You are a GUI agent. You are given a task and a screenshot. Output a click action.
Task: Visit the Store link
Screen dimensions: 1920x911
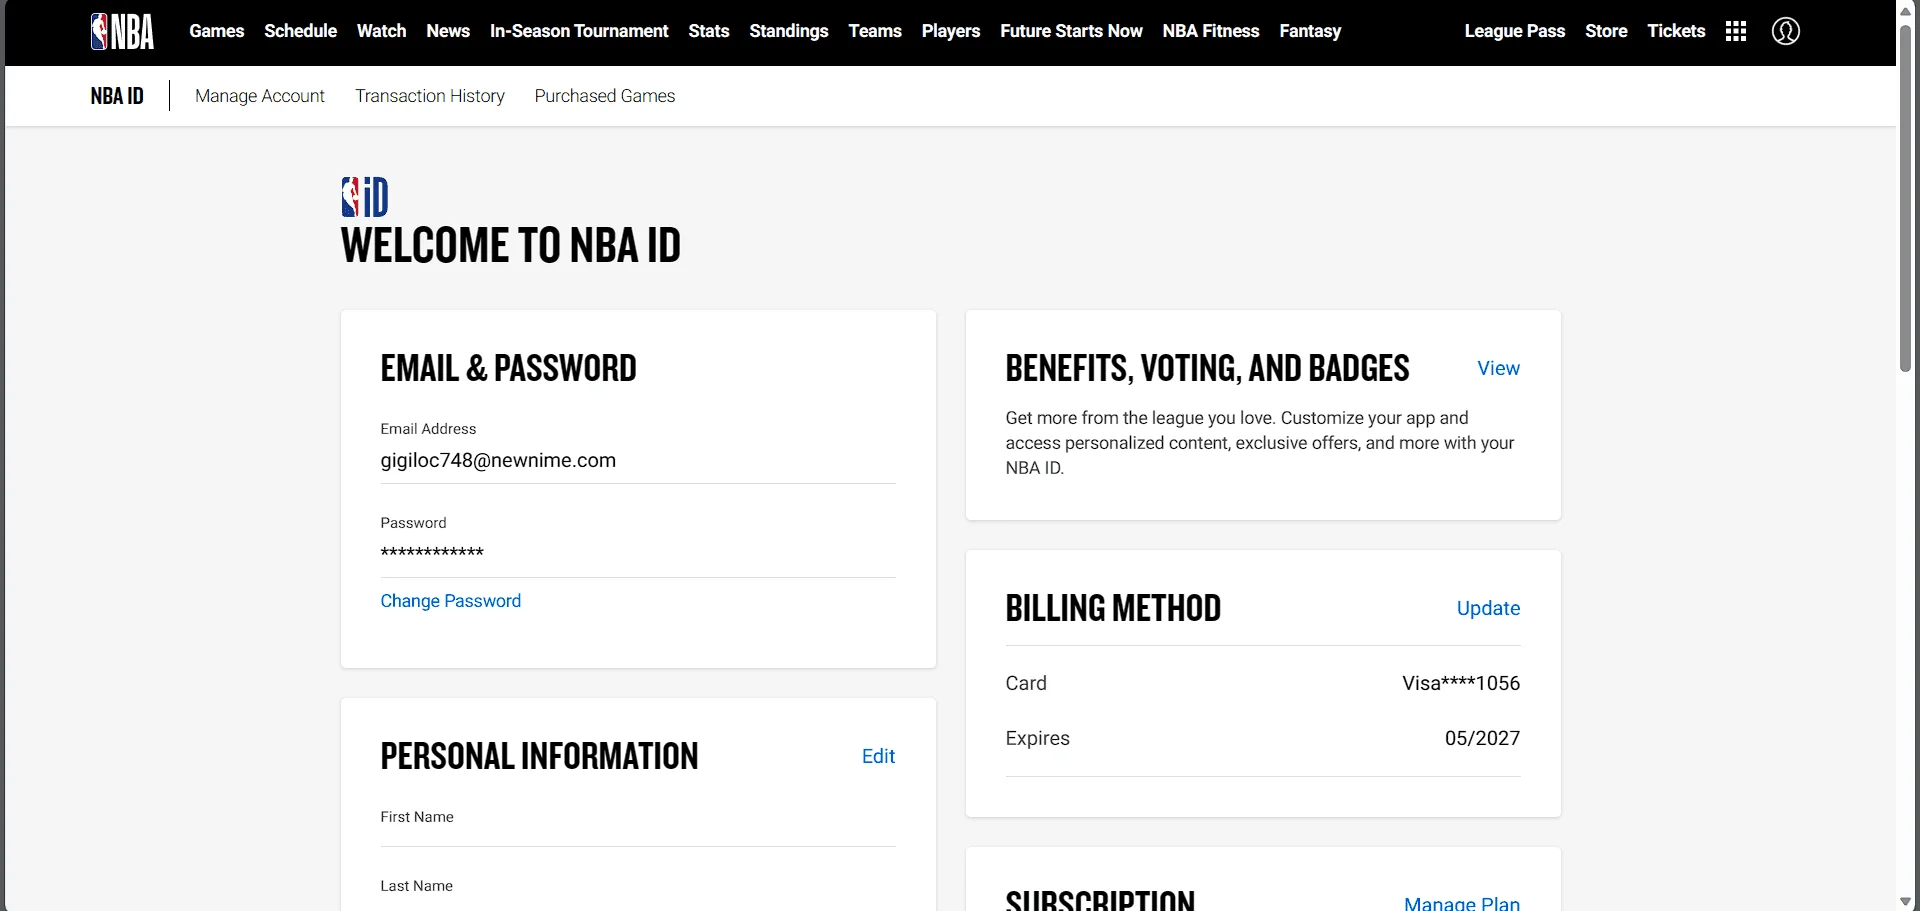point(1606,31)
